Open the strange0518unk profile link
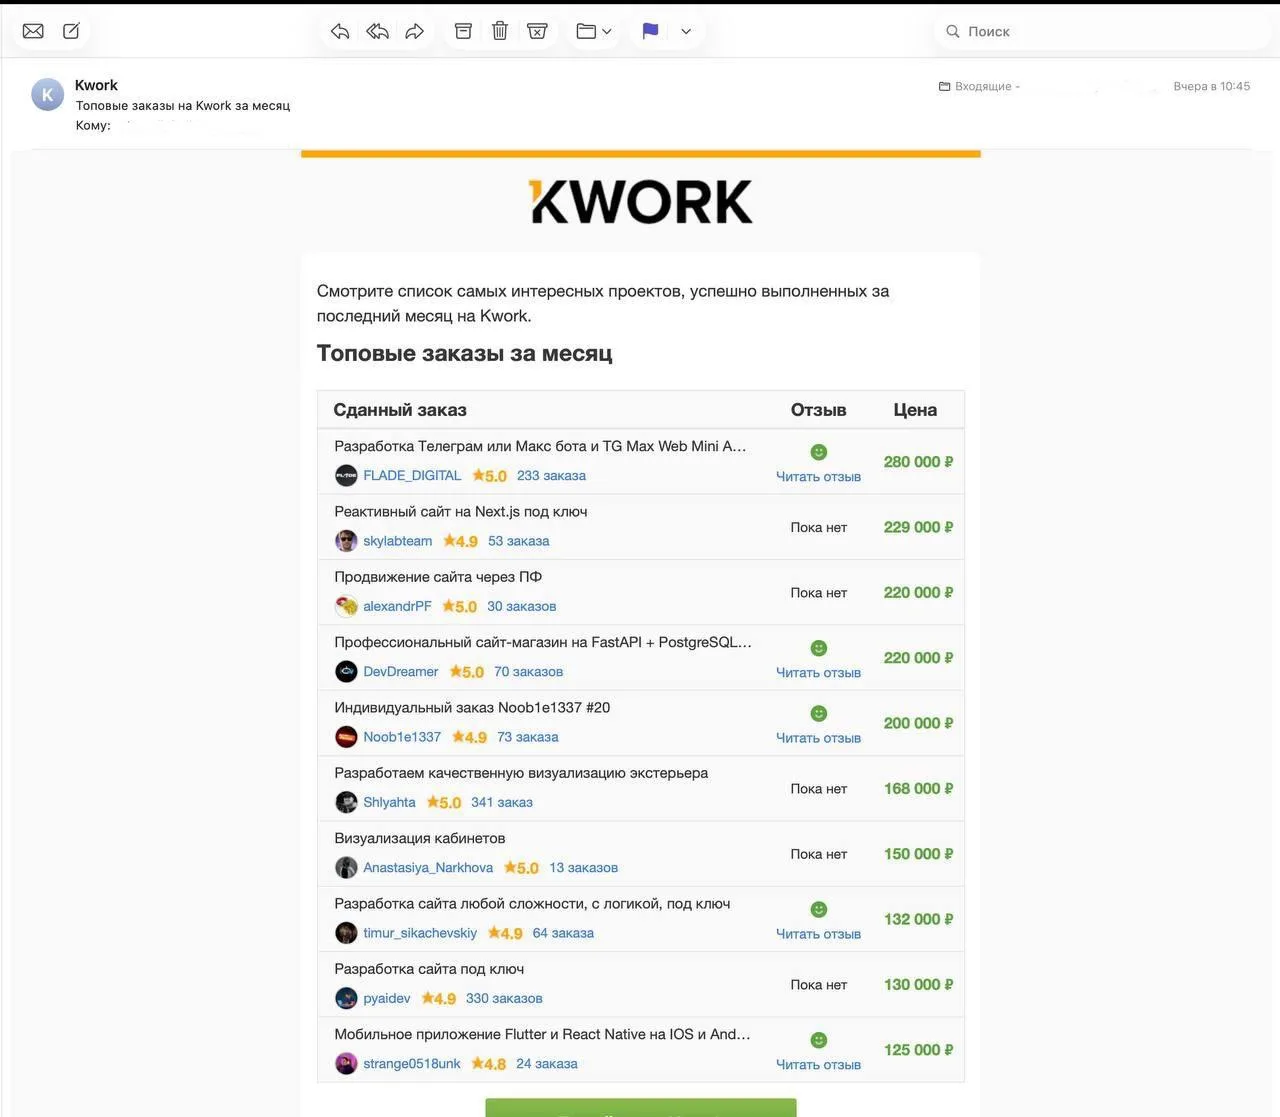The width and height of the screenshot is (1280, 1117). [412, 1064]
